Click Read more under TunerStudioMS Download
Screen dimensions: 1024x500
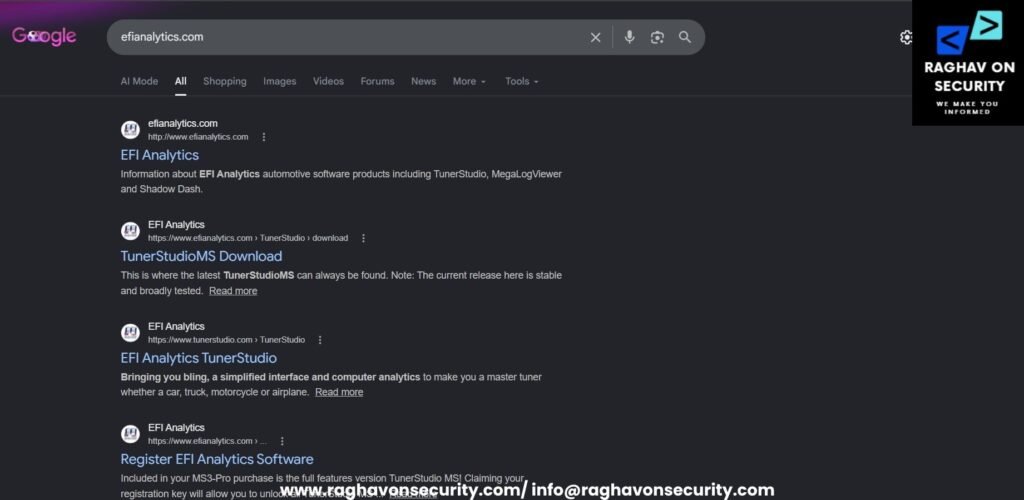click(x=233, y=291)
